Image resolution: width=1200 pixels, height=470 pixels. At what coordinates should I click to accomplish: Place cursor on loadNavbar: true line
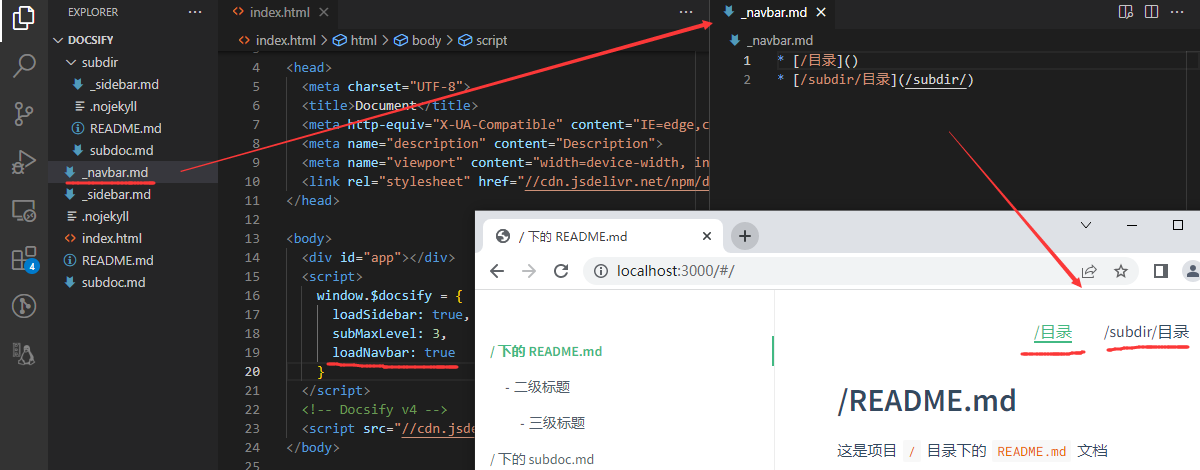[x=394, y=352]
